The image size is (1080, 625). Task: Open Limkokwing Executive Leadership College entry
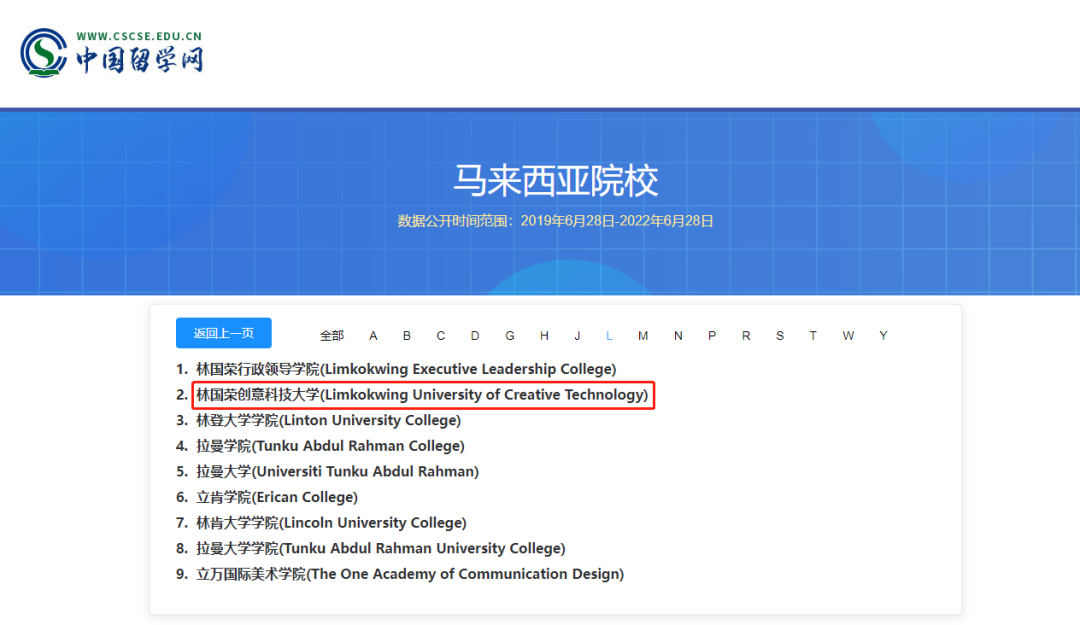tap(406, 369)
